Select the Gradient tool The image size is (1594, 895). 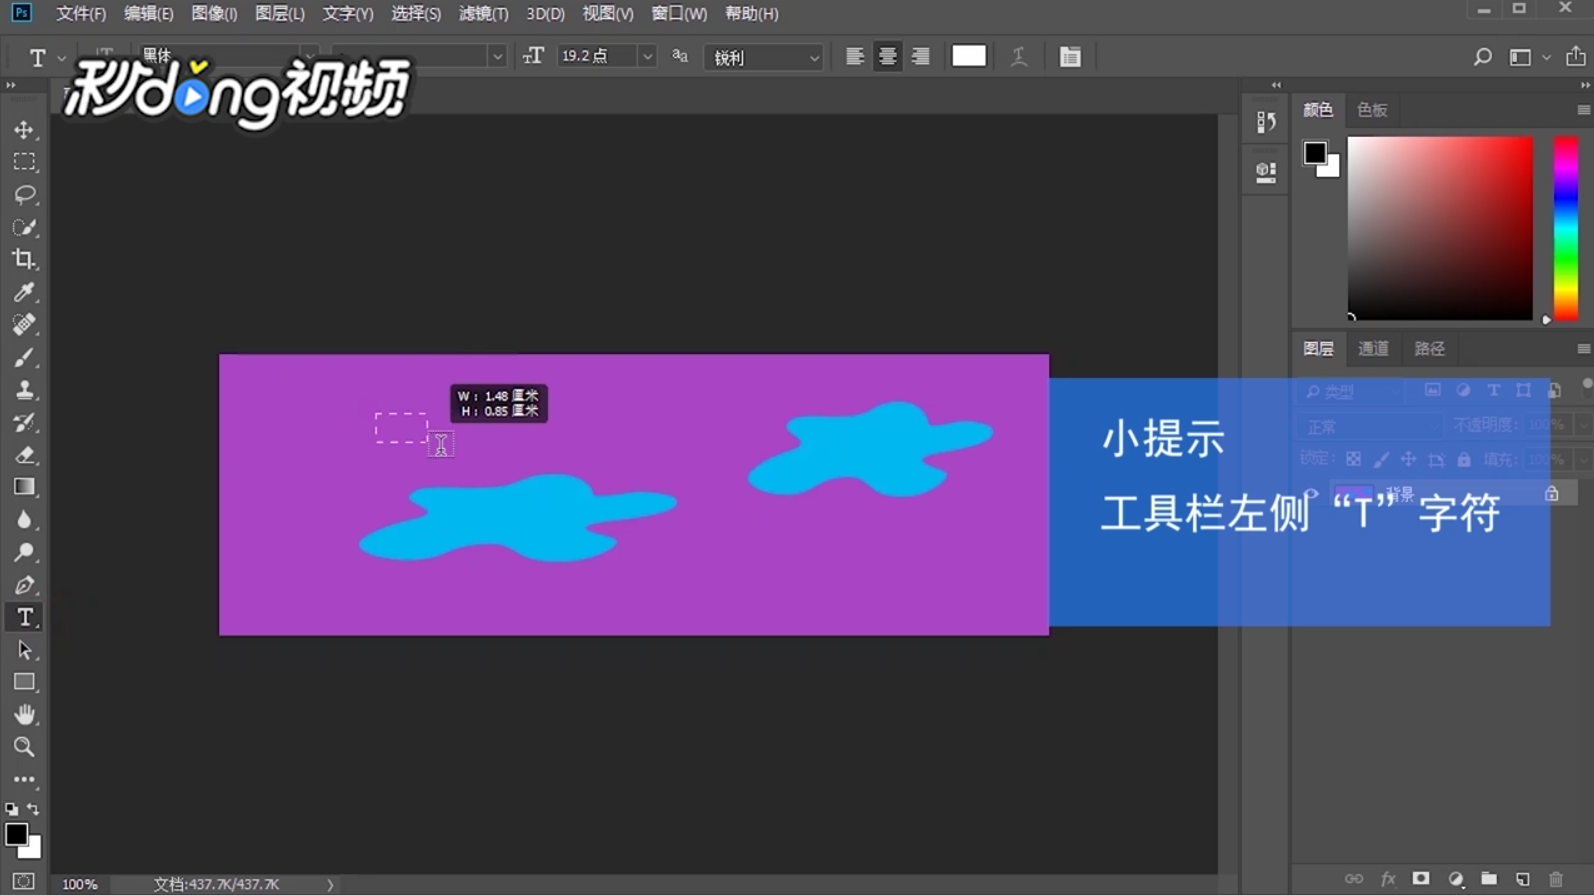[24, 487]
